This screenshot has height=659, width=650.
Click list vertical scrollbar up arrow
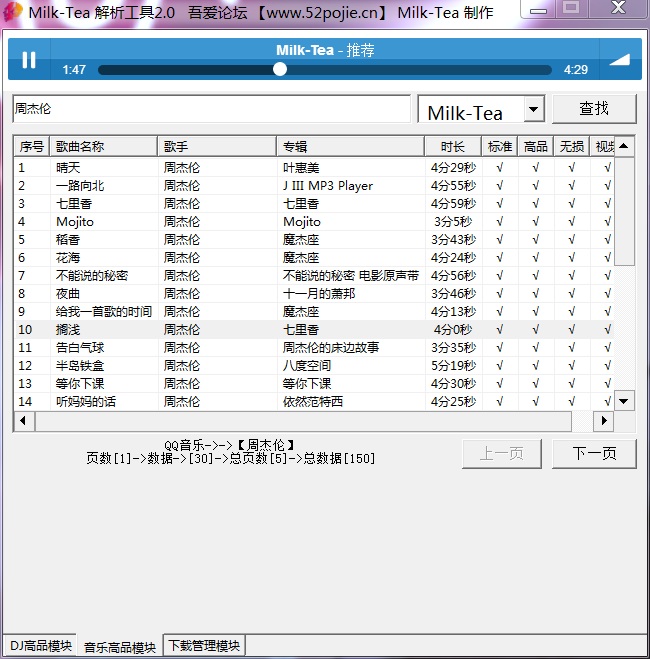click(x=624, y=146)
